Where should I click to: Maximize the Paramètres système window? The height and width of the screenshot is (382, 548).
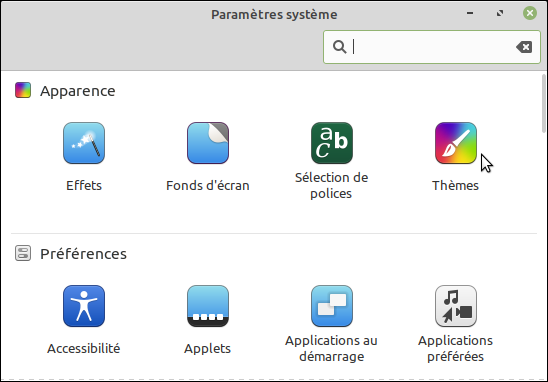(500, 13)
